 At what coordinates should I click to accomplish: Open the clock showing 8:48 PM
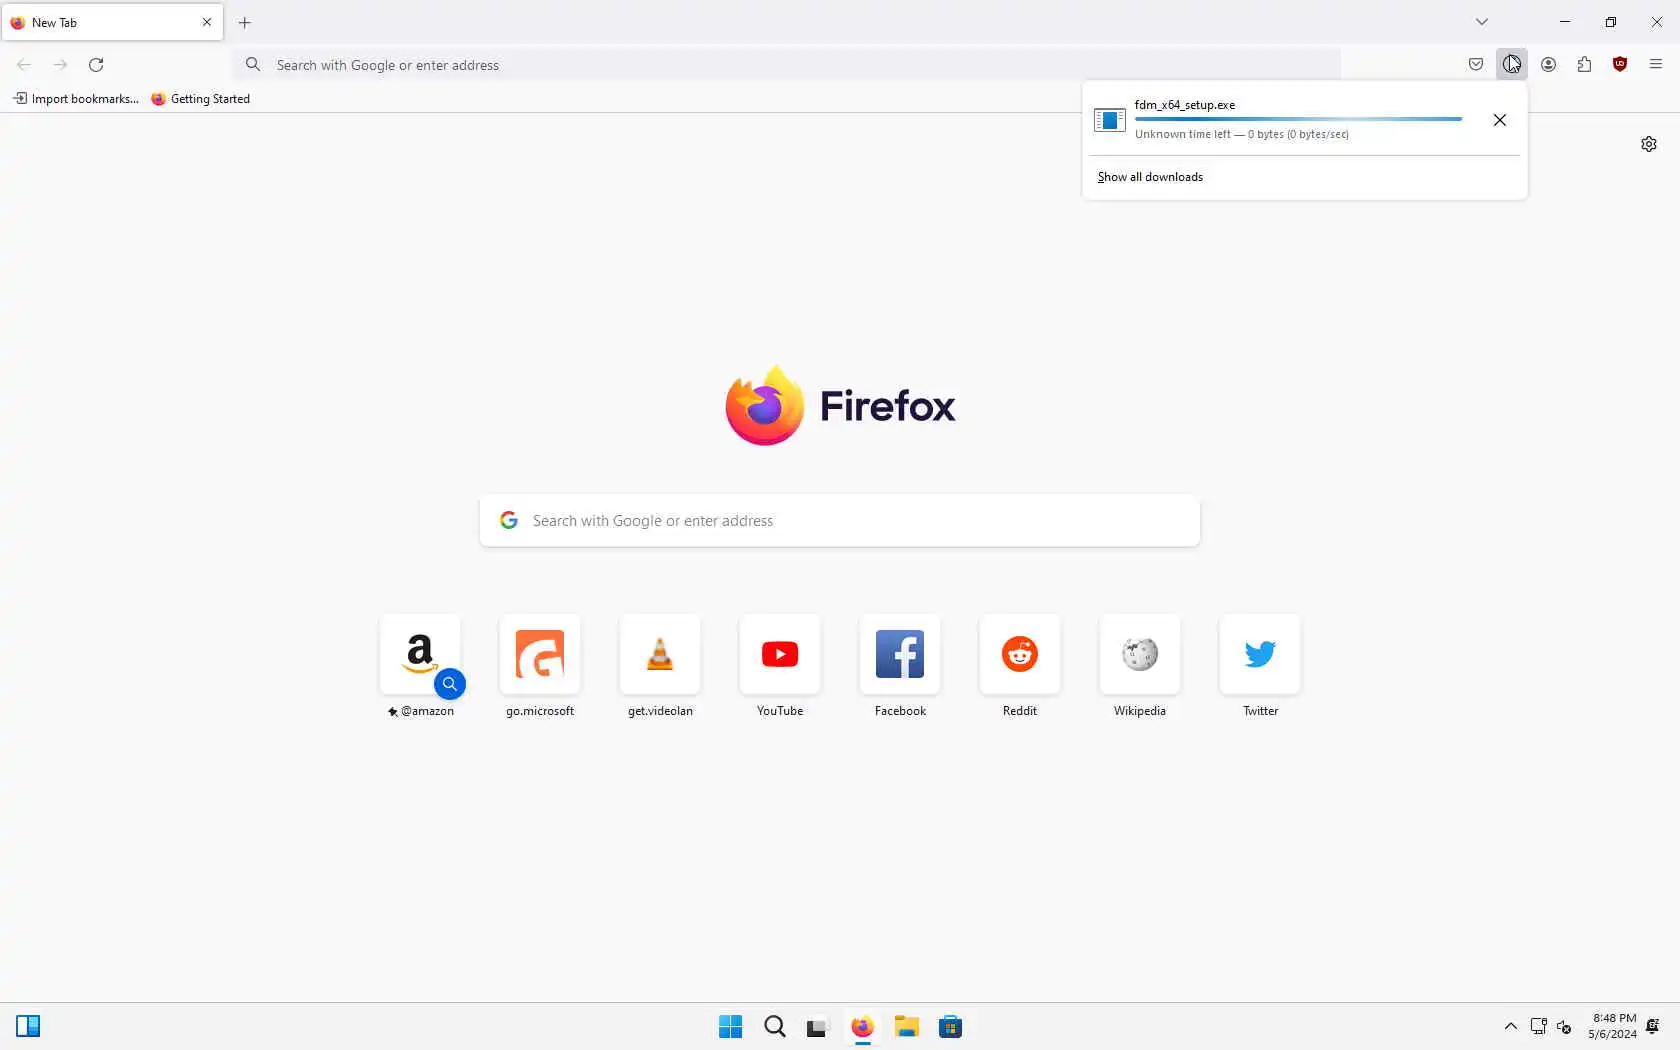click(x=1612, y=1027)
